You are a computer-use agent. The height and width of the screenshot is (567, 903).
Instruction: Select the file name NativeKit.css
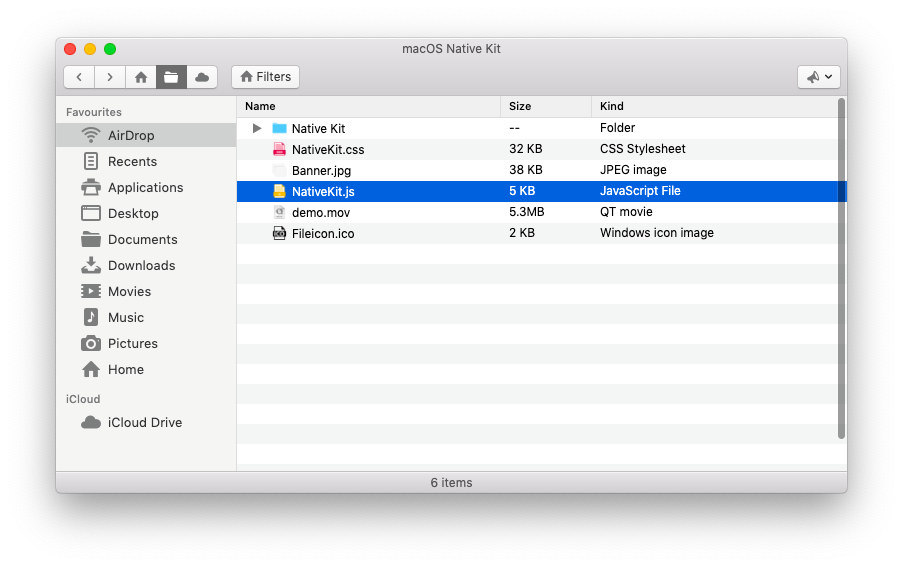coord(328,150)
